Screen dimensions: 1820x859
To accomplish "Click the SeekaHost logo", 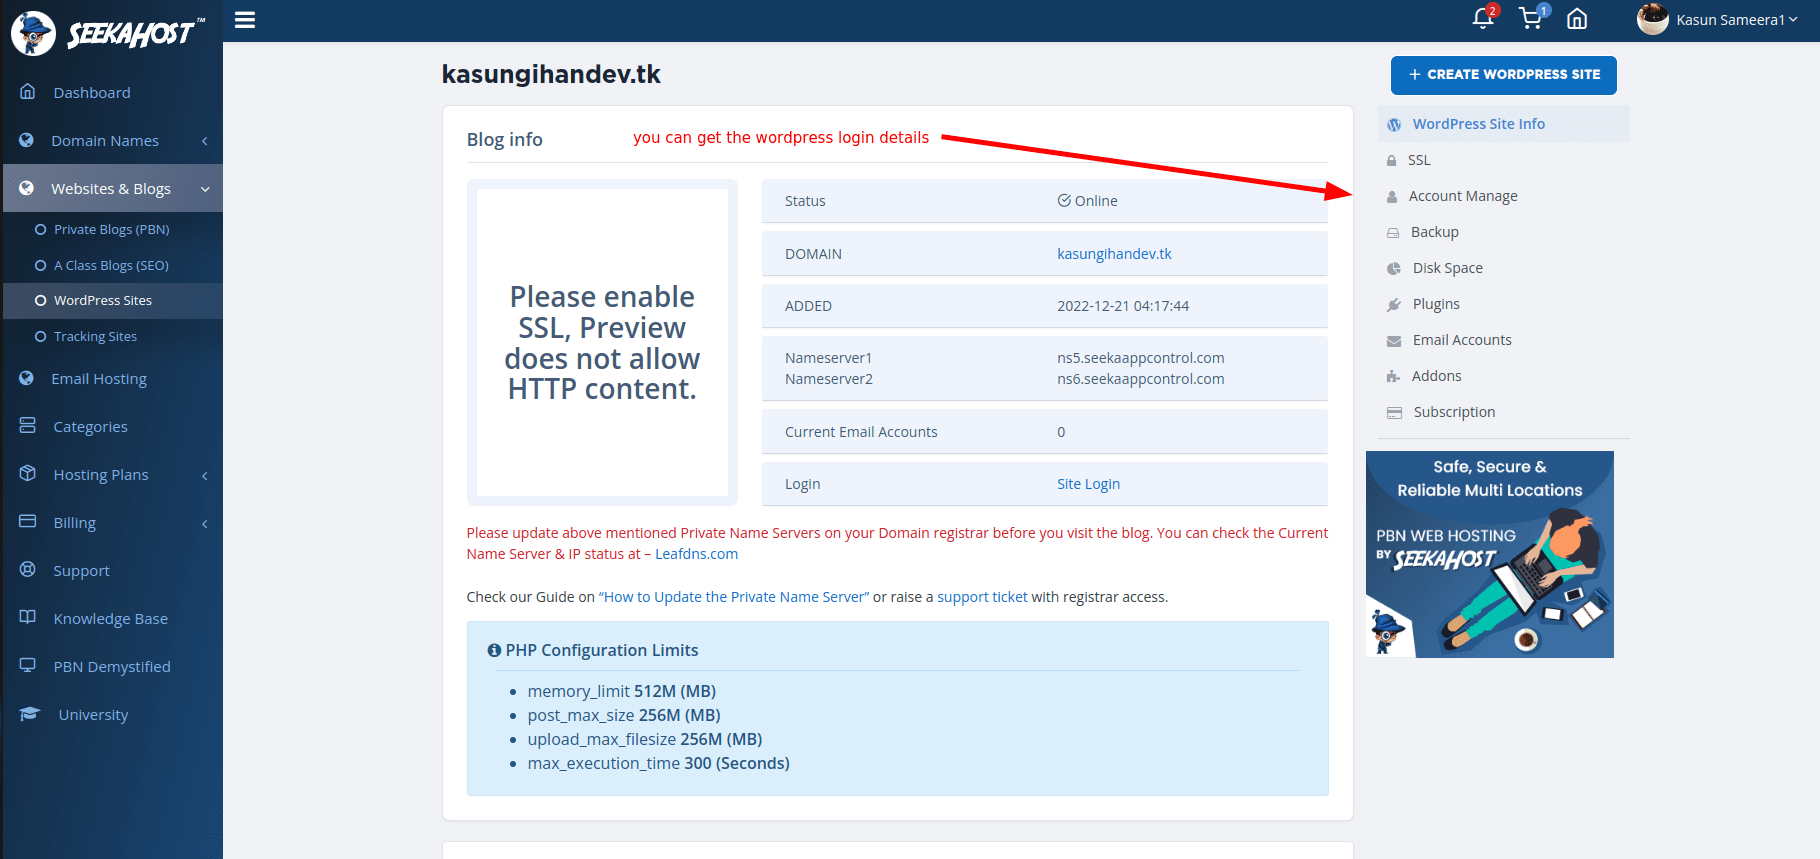I will 107,33.
